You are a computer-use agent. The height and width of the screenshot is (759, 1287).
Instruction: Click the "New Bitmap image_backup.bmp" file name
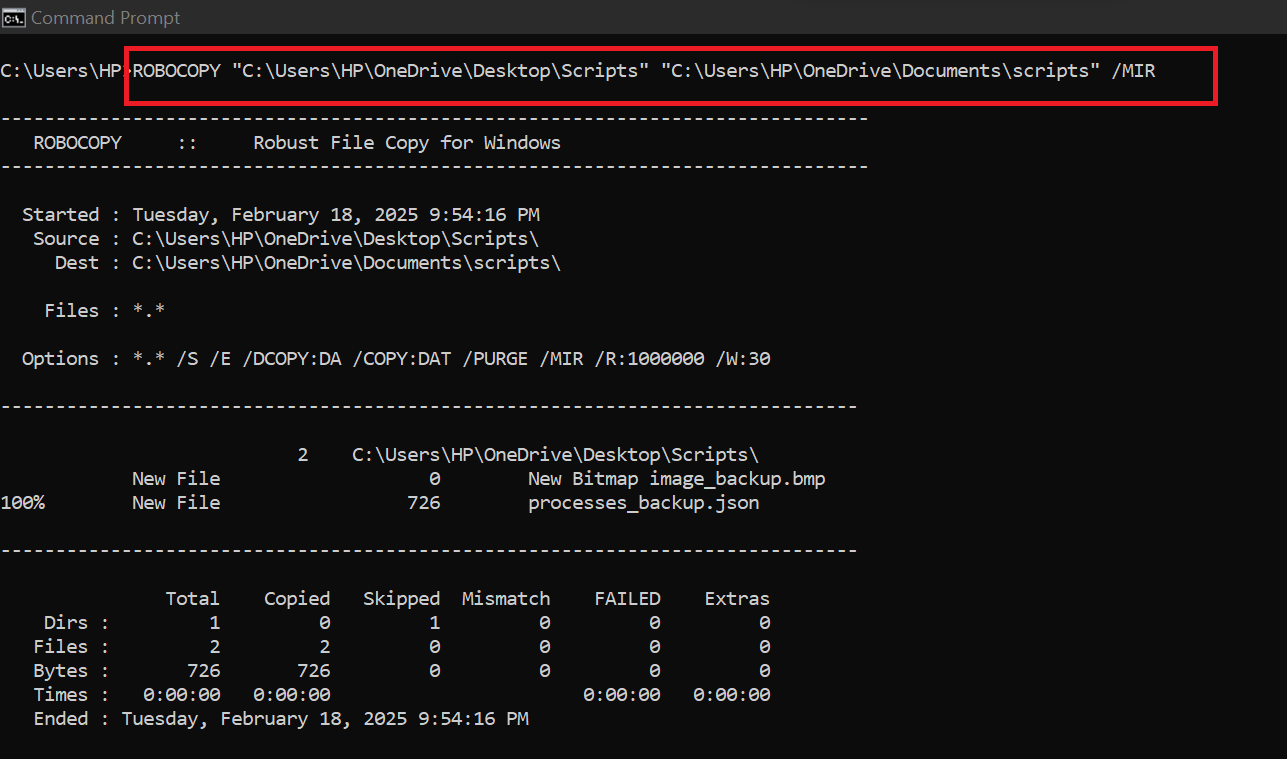[x=676, y=479]
